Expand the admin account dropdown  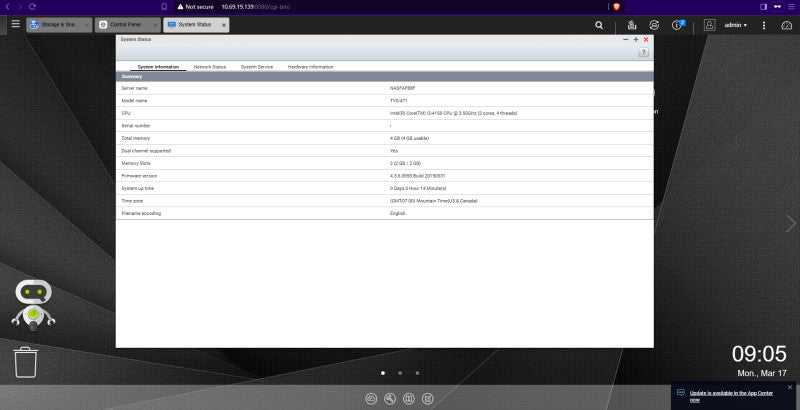point(736,25)
